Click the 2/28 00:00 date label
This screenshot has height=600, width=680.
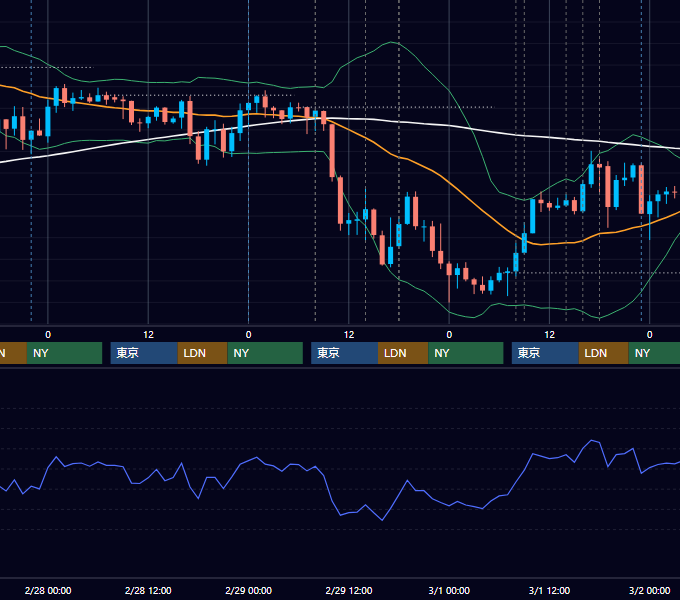48,590
